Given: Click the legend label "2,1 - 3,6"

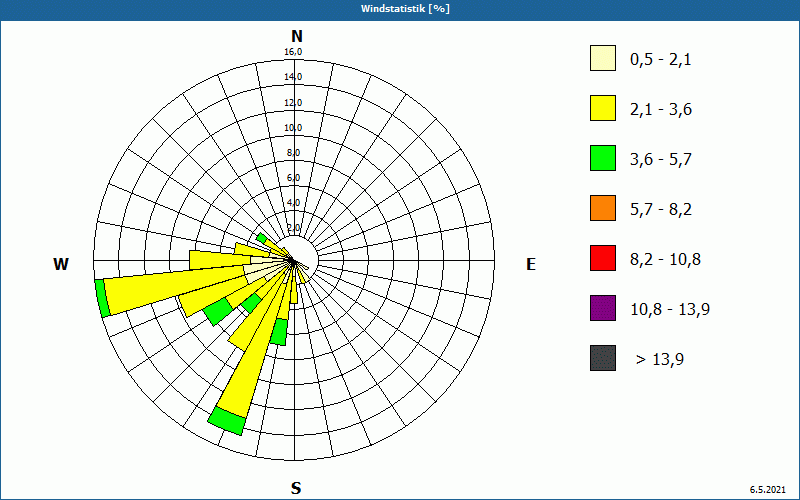Looking at the screenshot, I should (x=661, y=110).
